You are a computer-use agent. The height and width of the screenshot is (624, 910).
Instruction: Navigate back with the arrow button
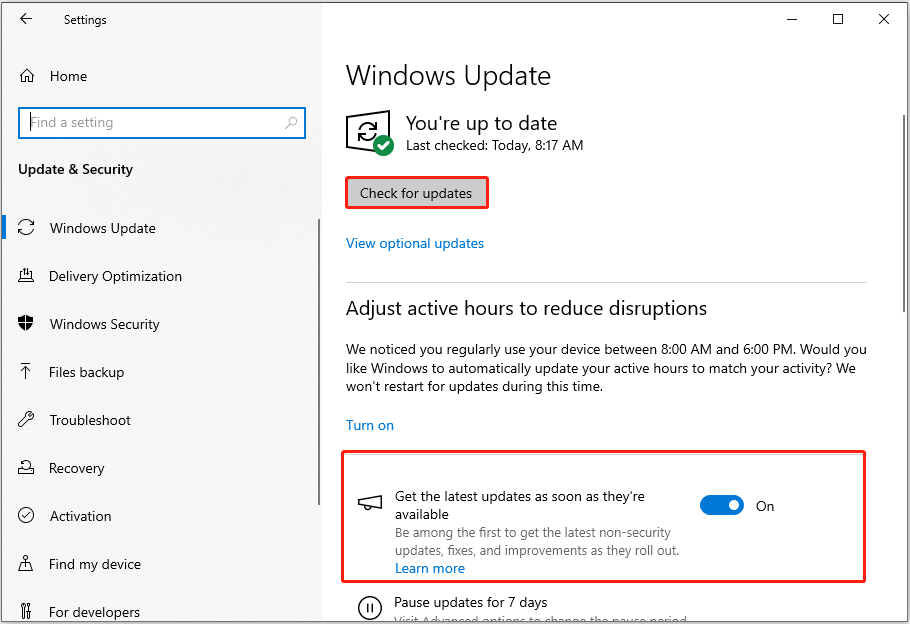coord(25,18)
